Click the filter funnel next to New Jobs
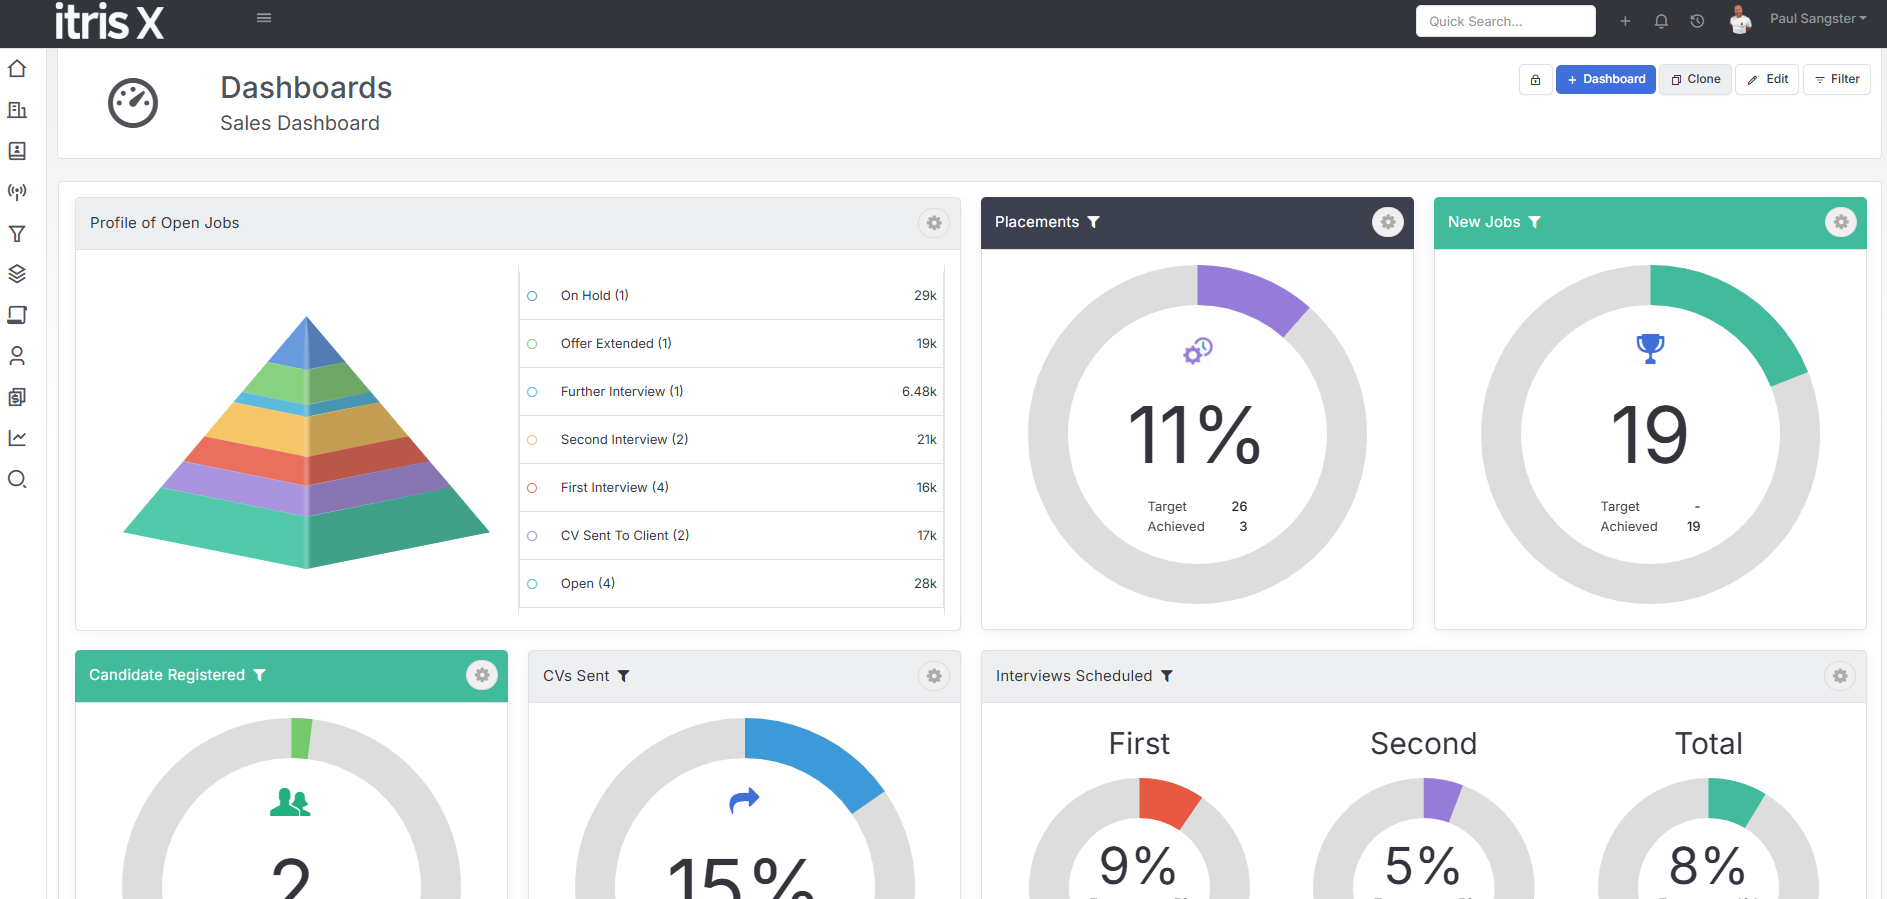Screen dimensions: 1887x899 pos(1534,222)
